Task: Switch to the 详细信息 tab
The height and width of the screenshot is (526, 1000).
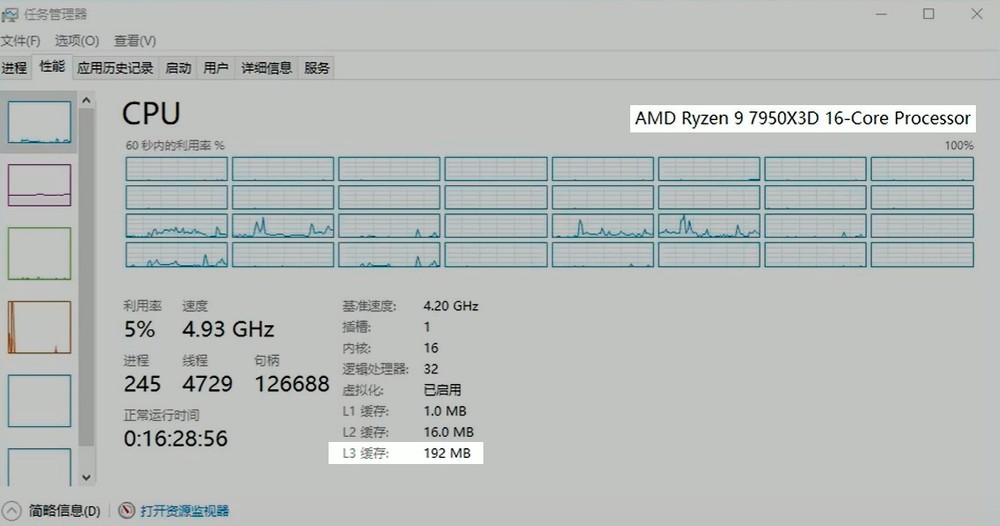Action: pos(267,68)
